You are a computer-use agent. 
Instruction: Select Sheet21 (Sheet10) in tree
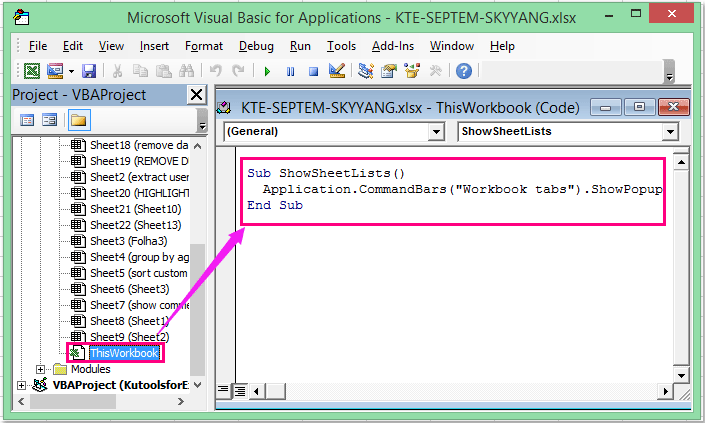(135, 209)
